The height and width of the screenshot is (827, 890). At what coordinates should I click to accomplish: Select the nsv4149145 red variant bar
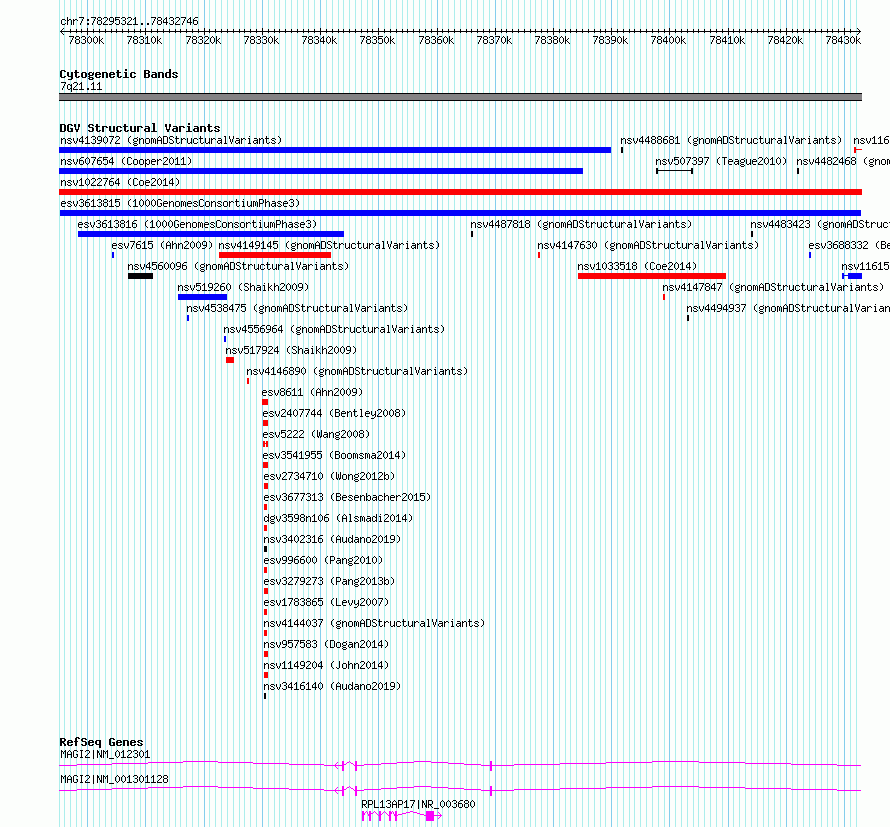275,255
